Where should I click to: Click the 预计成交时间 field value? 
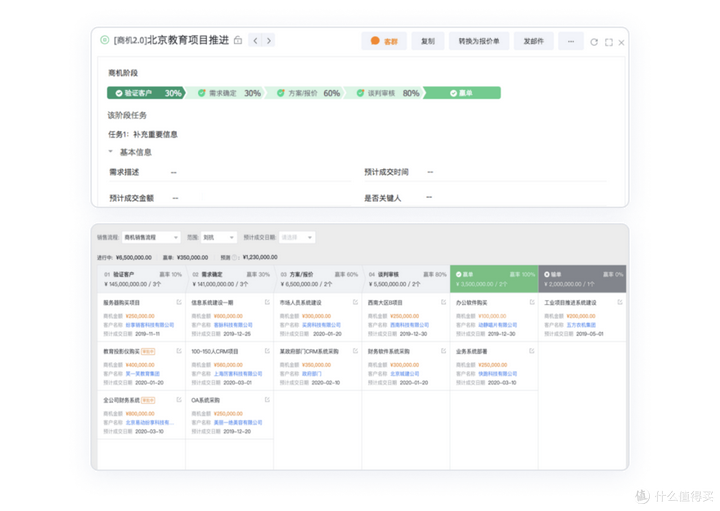[430, 172]
